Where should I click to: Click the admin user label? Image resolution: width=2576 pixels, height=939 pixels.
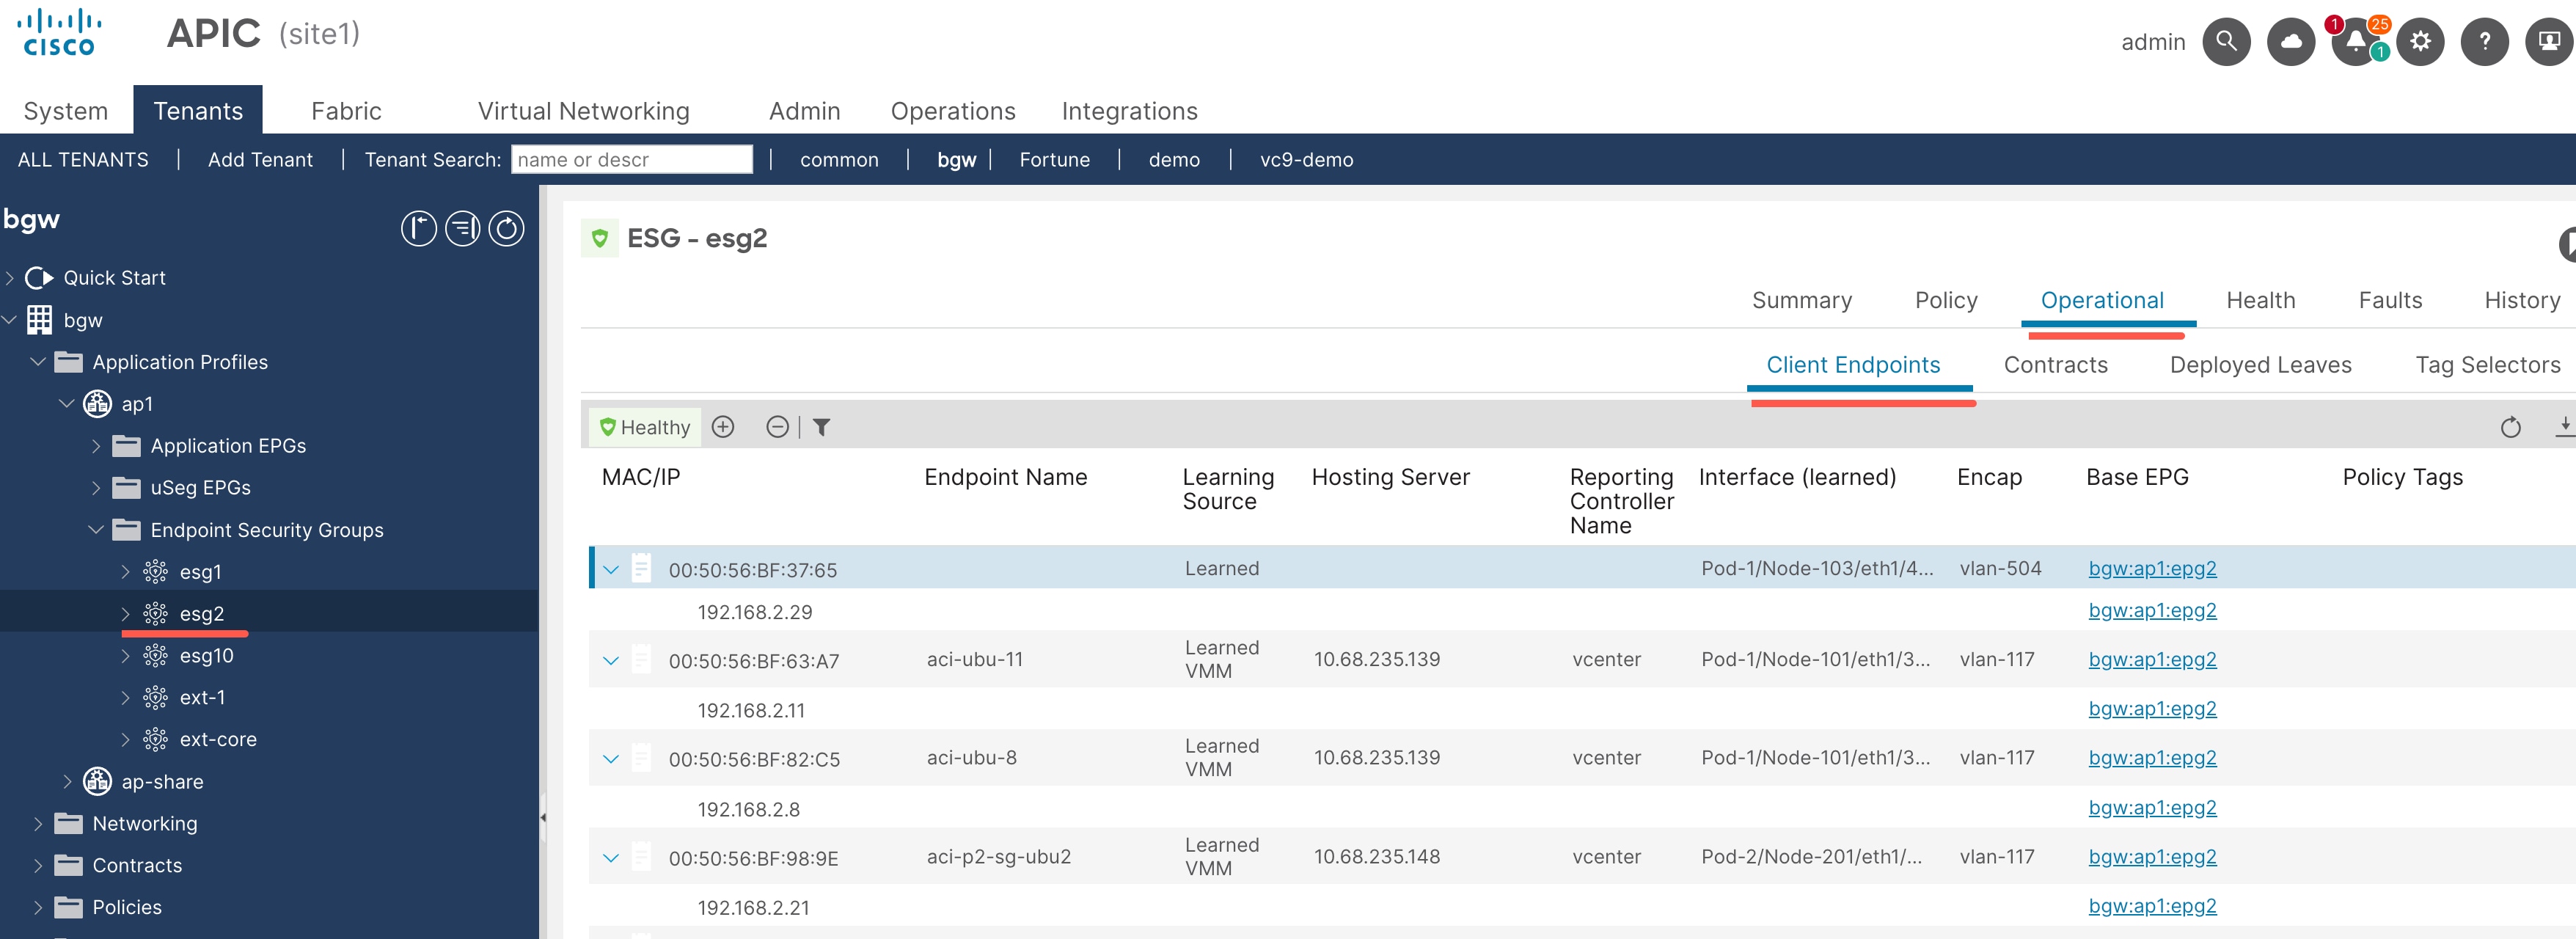[2153, 42]
